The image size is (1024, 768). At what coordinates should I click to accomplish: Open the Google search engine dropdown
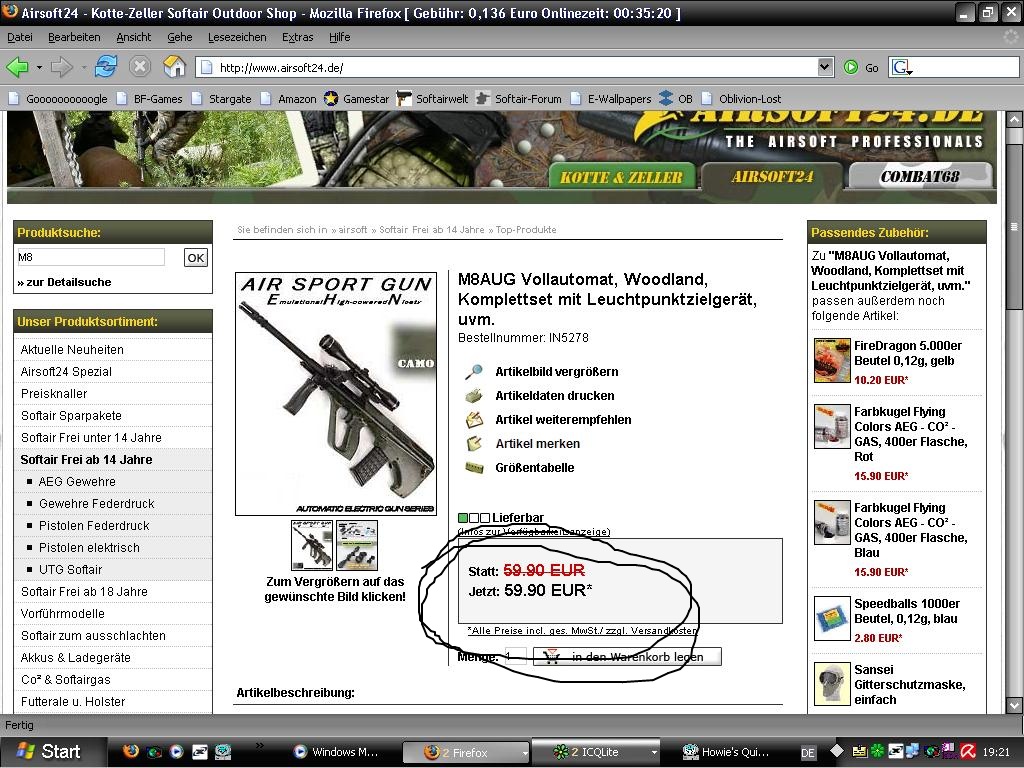click(x=903, y=67)
